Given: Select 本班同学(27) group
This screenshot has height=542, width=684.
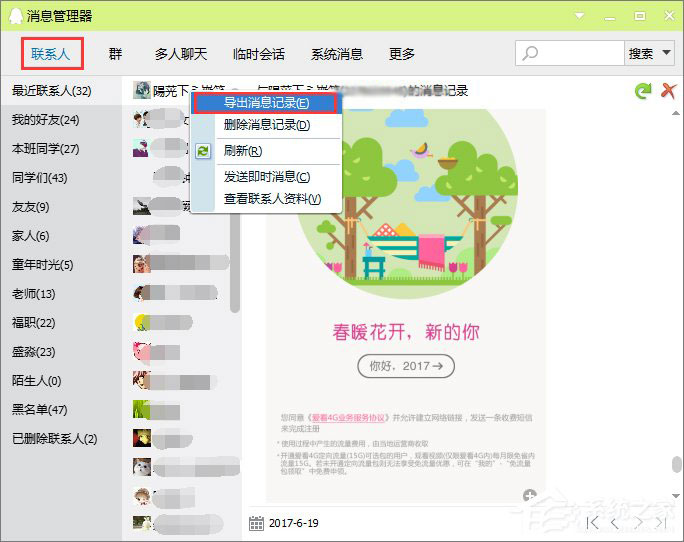Looking at the screenshot, I should pos(61,149).
